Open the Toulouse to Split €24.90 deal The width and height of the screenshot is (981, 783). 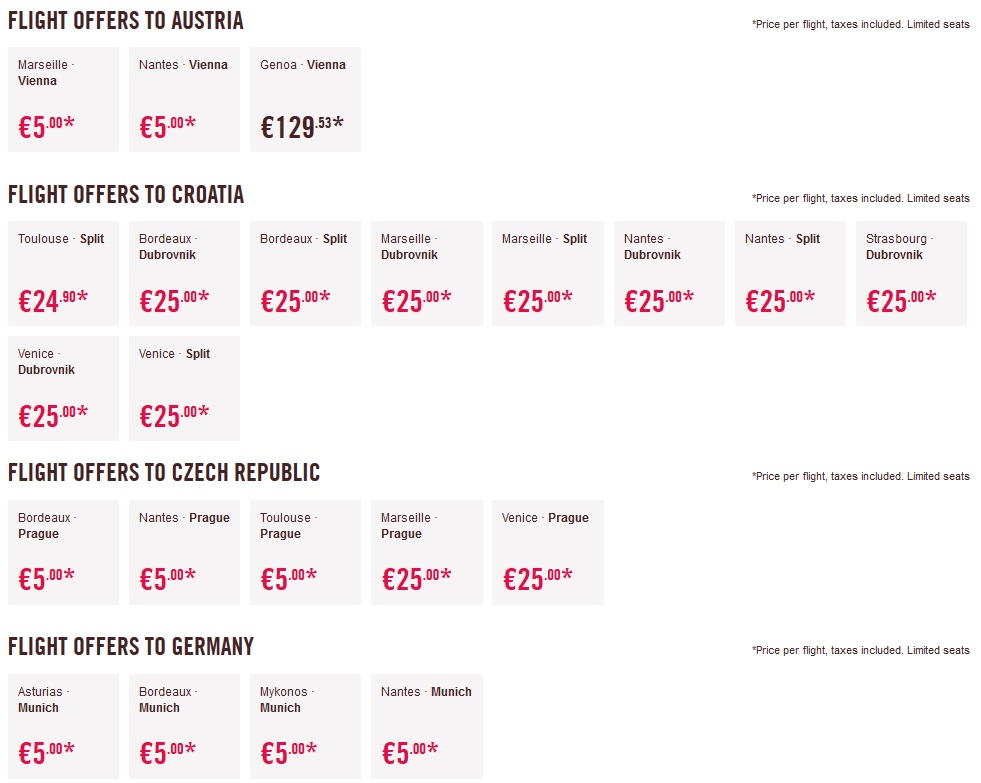[x=63, y=273]
